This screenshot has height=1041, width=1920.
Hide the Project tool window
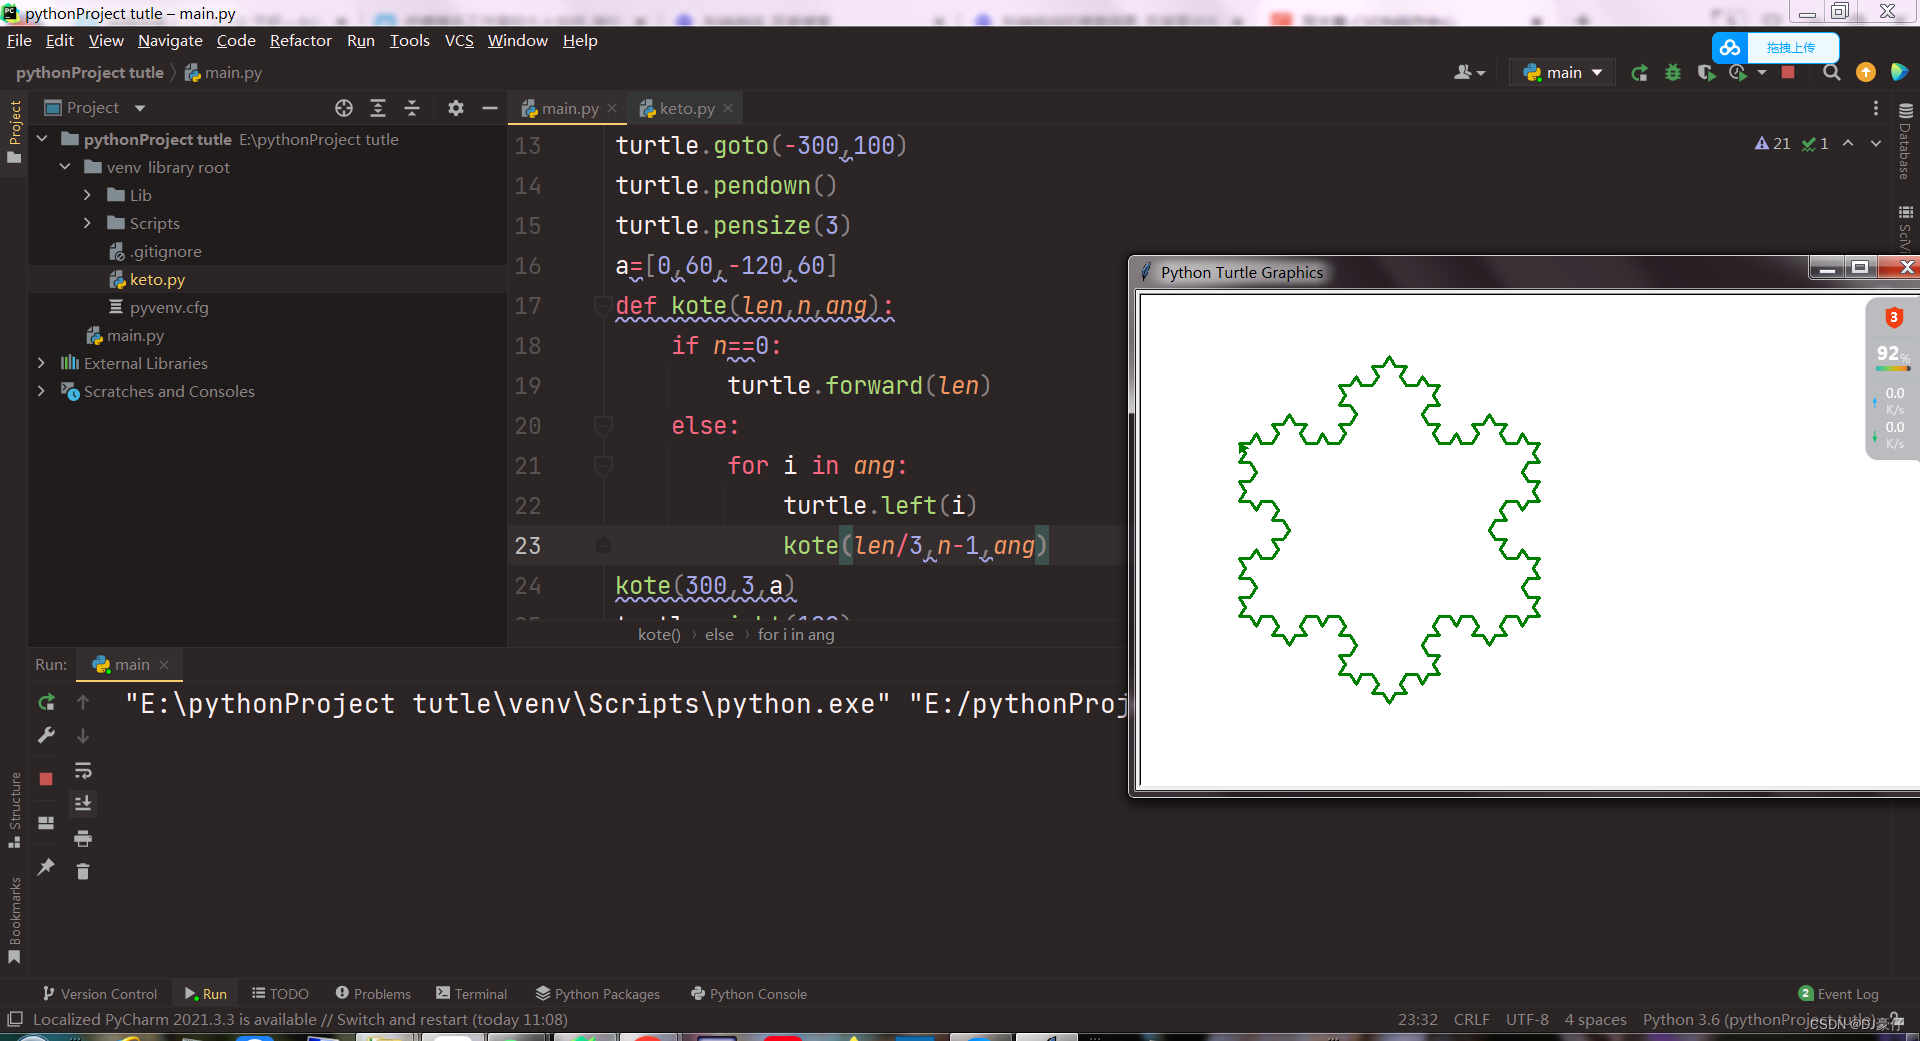click(489, 107)
